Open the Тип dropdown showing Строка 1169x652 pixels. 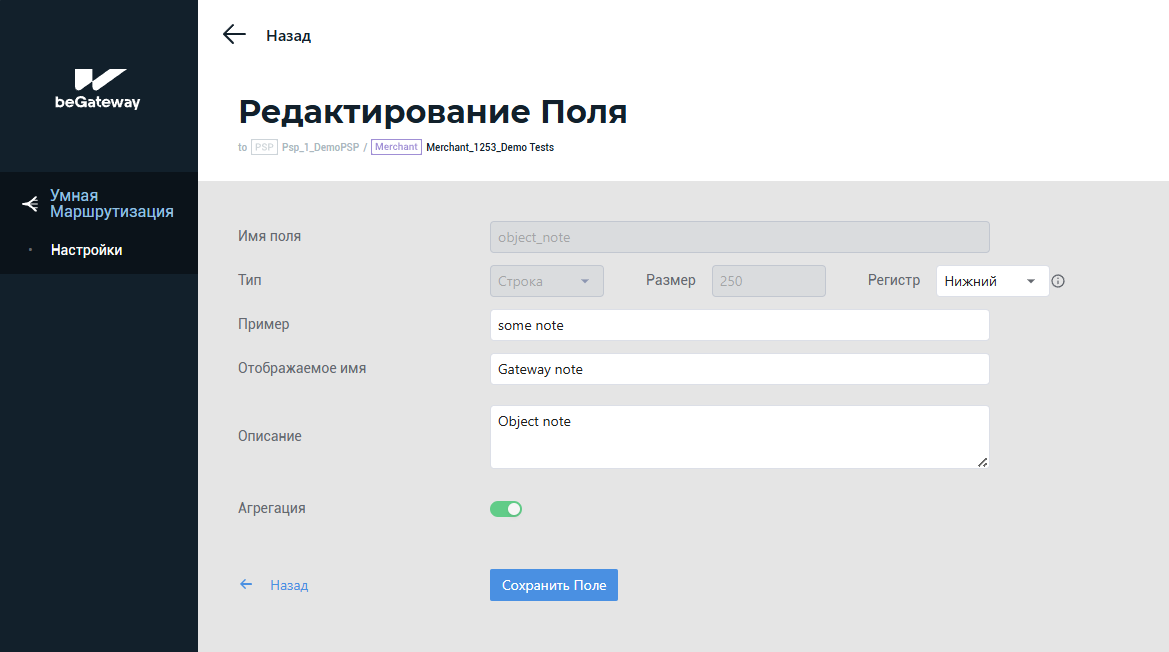[x=546, y=281]
